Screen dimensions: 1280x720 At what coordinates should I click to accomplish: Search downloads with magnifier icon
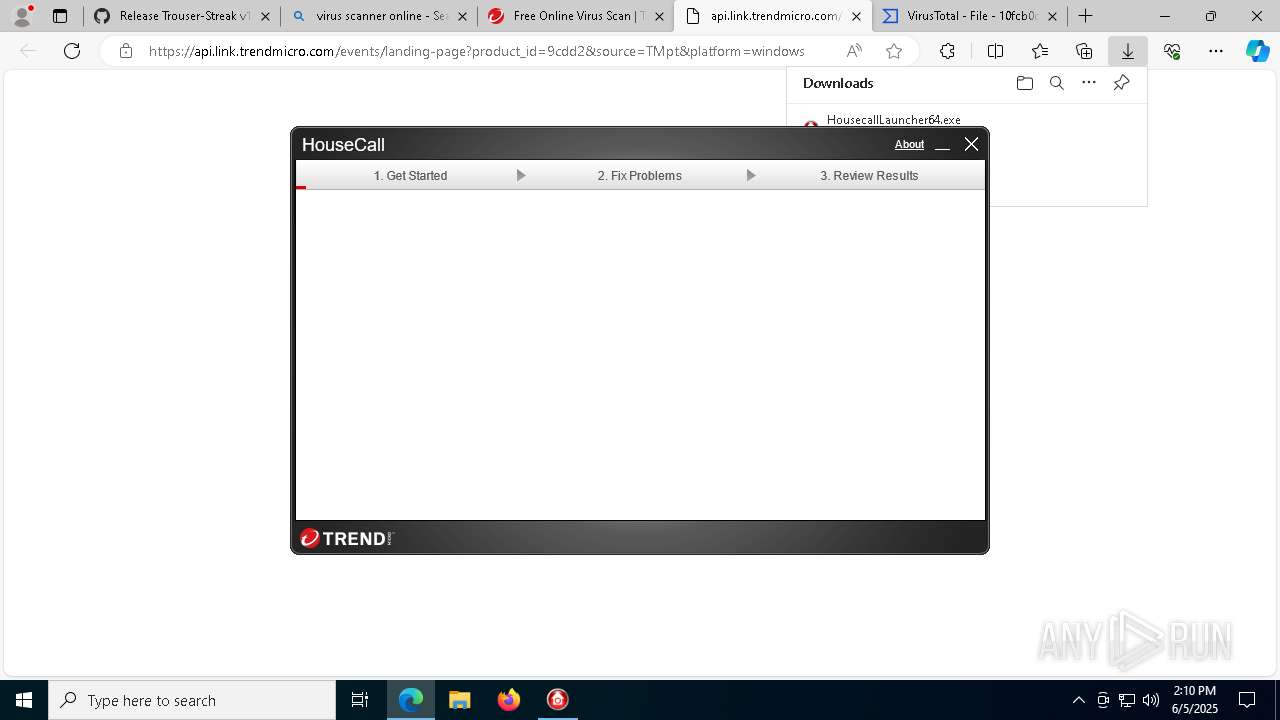coord(1056,83)
